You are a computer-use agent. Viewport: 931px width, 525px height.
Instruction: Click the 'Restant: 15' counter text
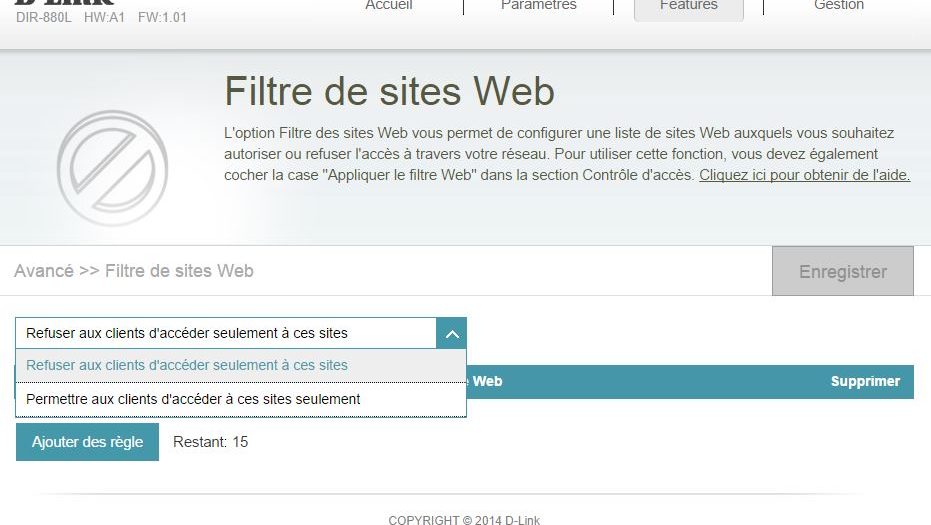click(x=210, y=442)
